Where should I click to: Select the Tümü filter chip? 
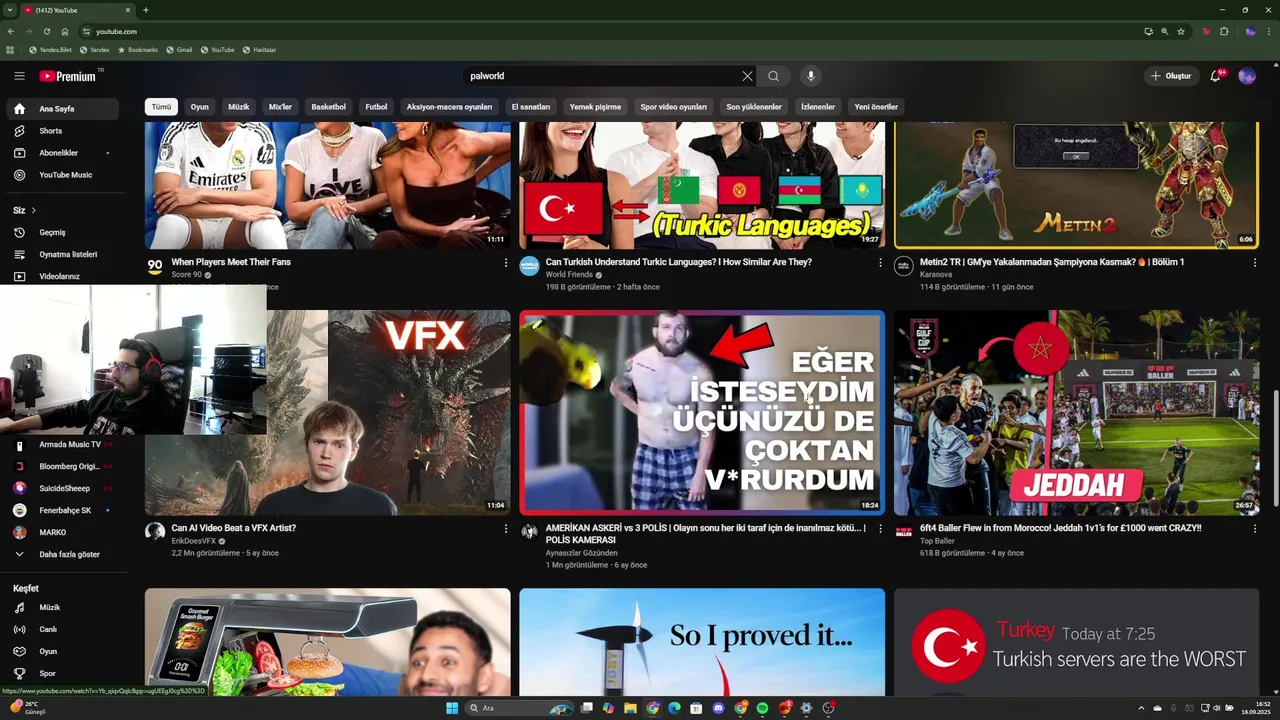click(161, 107)
